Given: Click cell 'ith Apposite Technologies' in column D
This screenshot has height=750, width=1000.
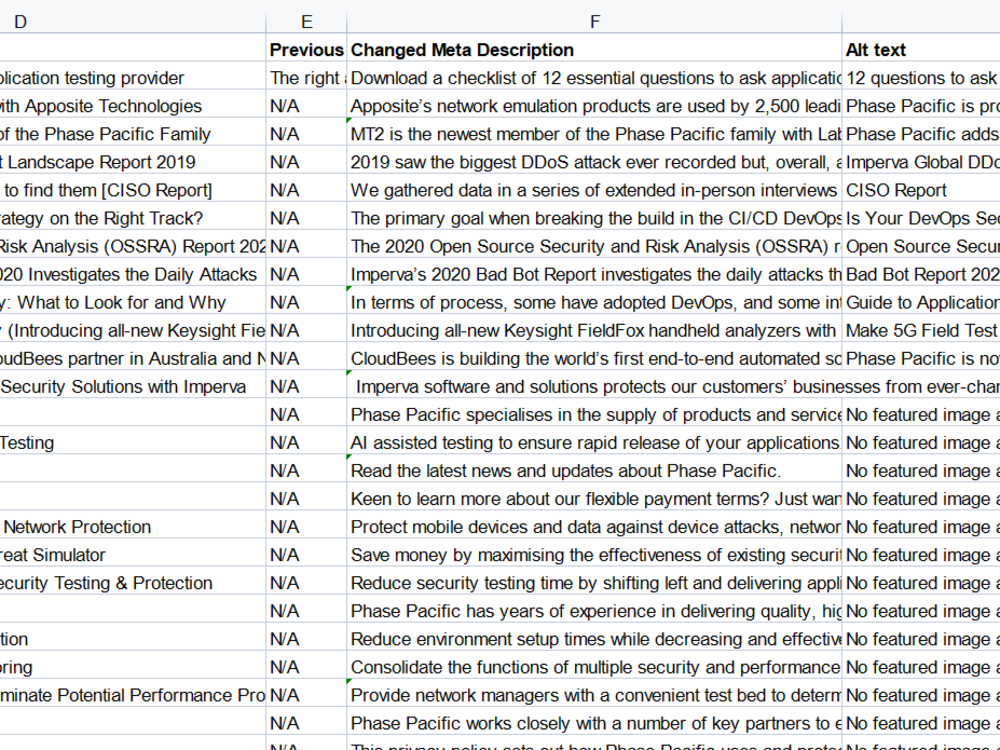Looking at the screenshot, I should [133, 106].
